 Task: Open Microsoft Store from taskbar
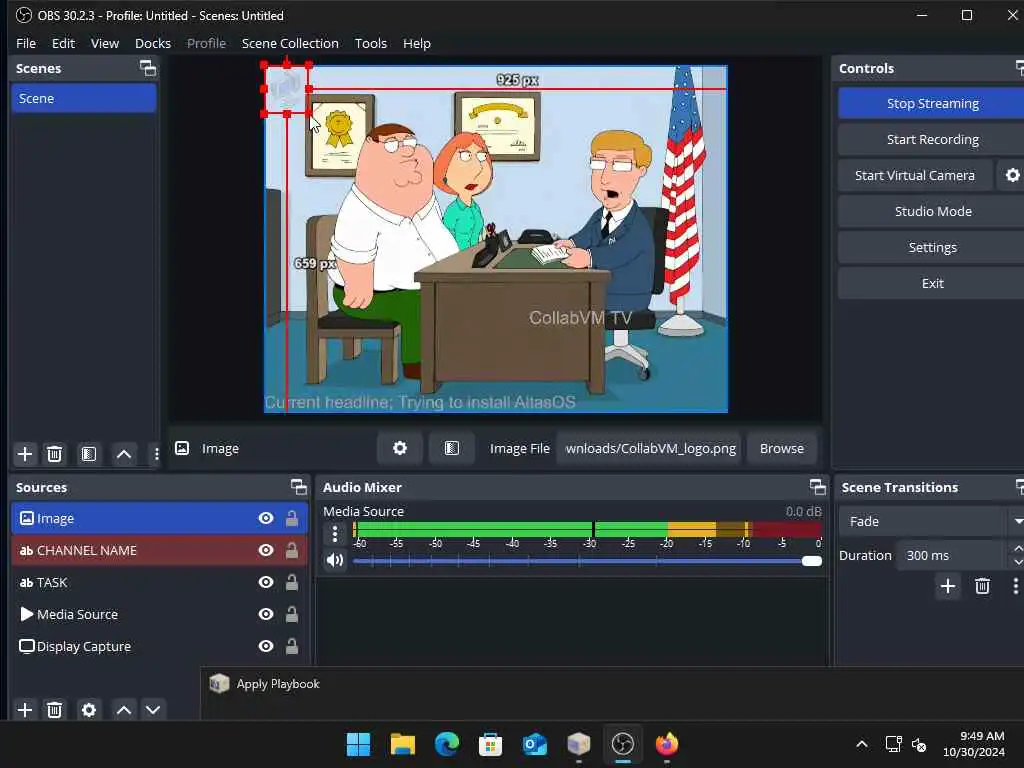pos(490,744)
